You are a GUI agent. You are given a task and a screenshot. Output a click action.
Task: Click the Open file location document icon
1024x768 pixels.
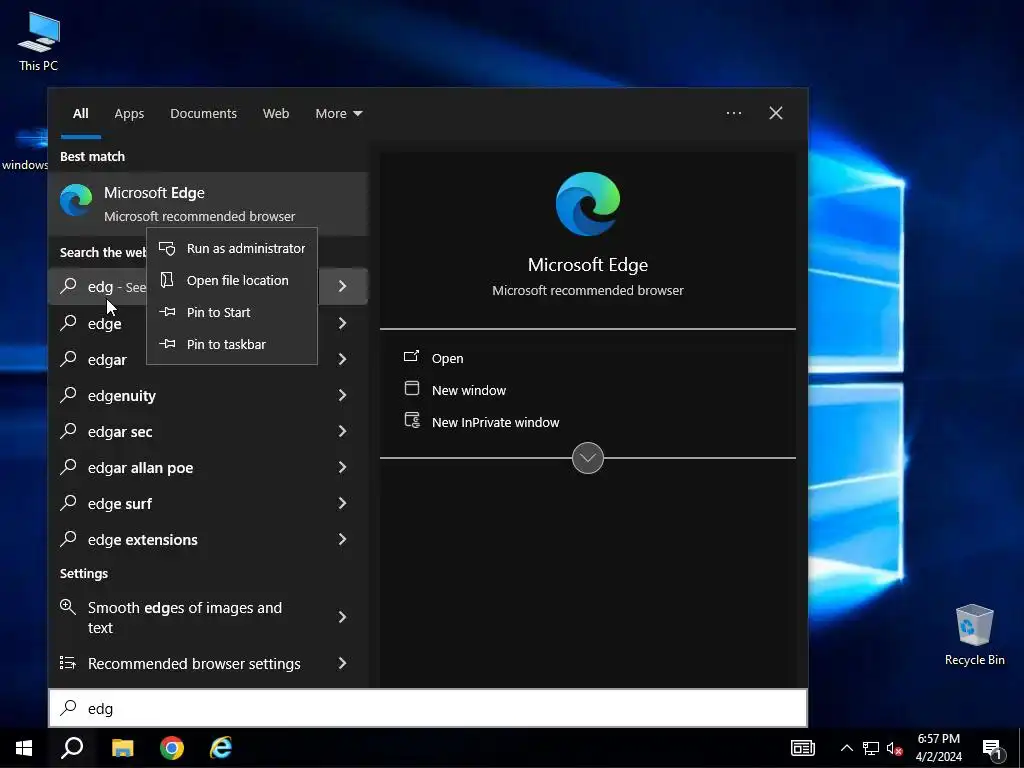tap(167, 280)
